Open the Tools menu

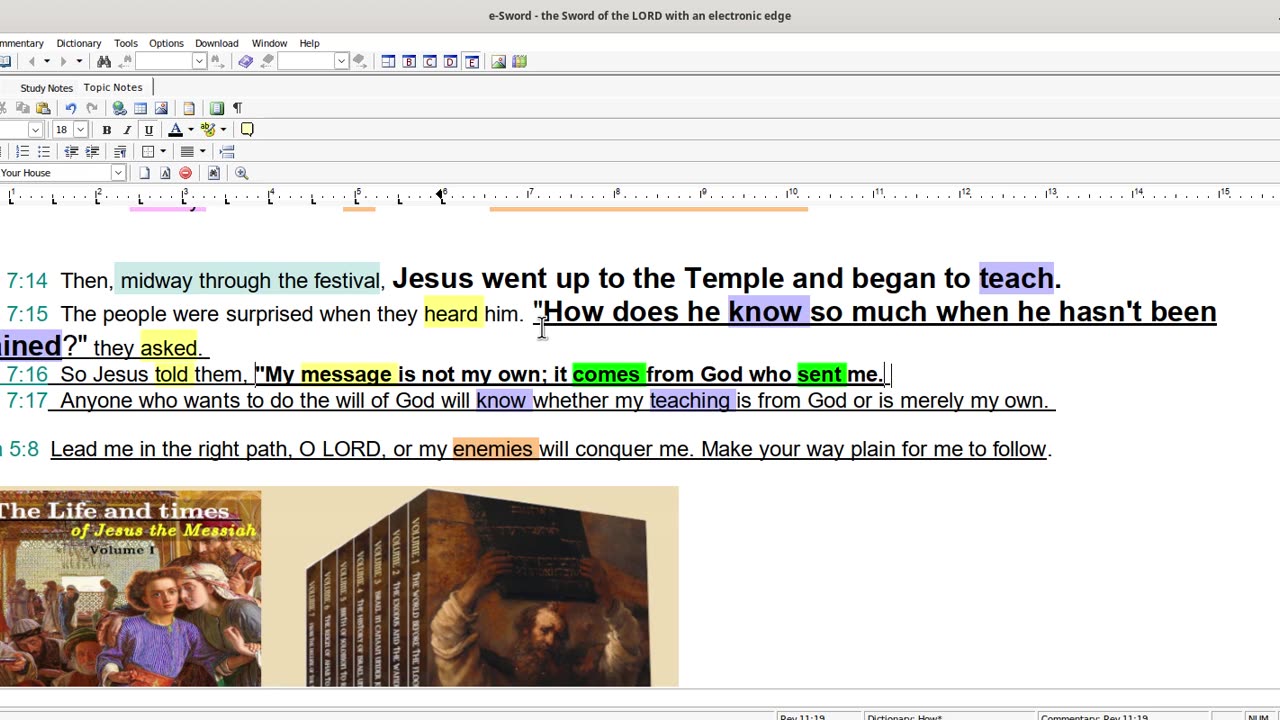click(x=126, y=43)
